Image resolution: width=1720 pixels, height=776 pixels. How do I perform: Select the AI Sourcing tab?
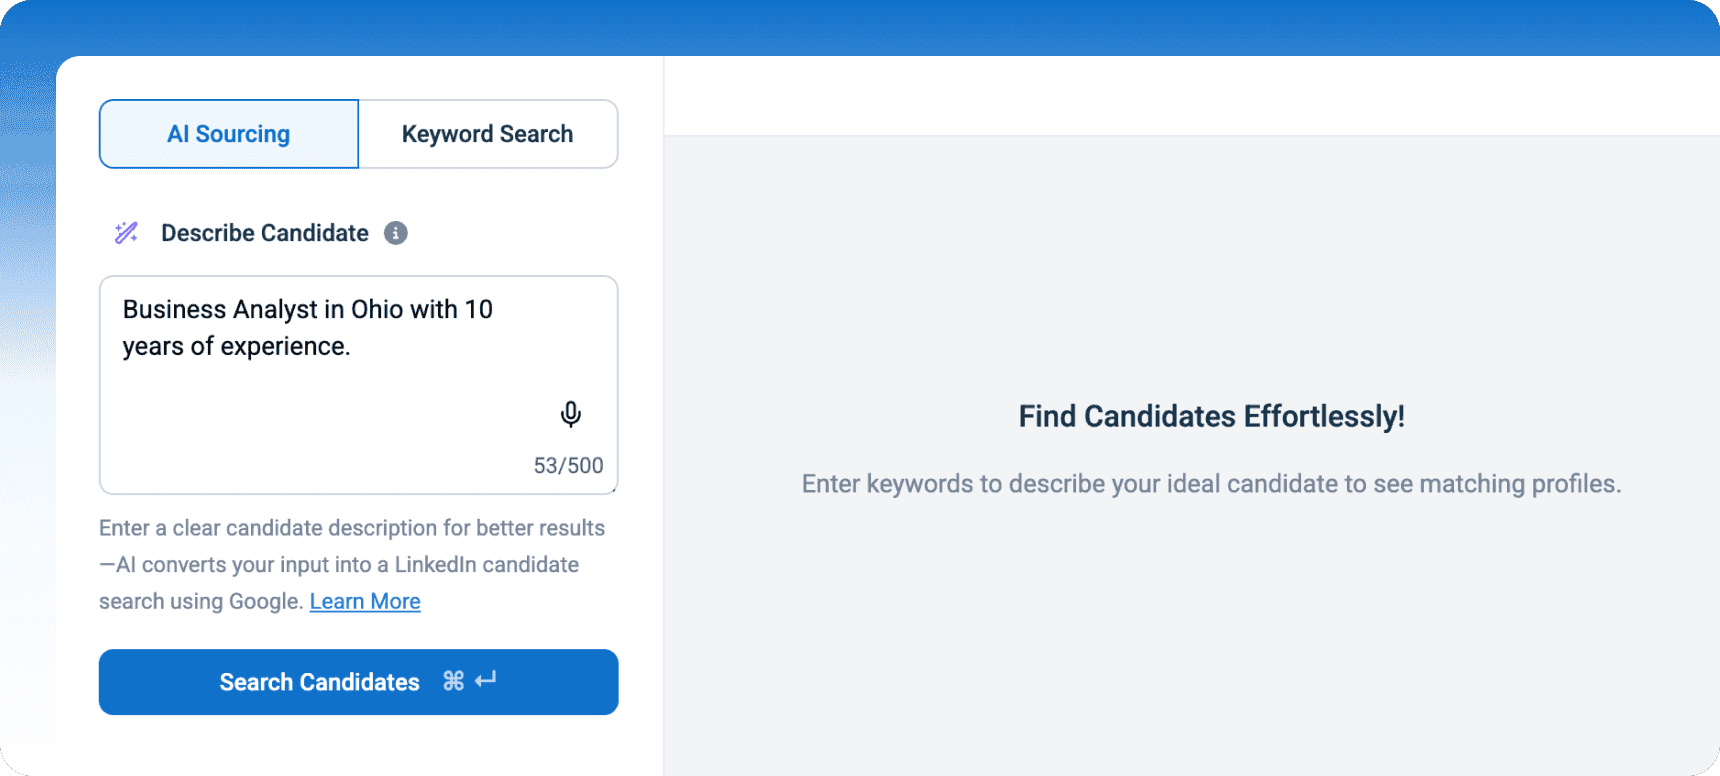click(x=228, y=133)
